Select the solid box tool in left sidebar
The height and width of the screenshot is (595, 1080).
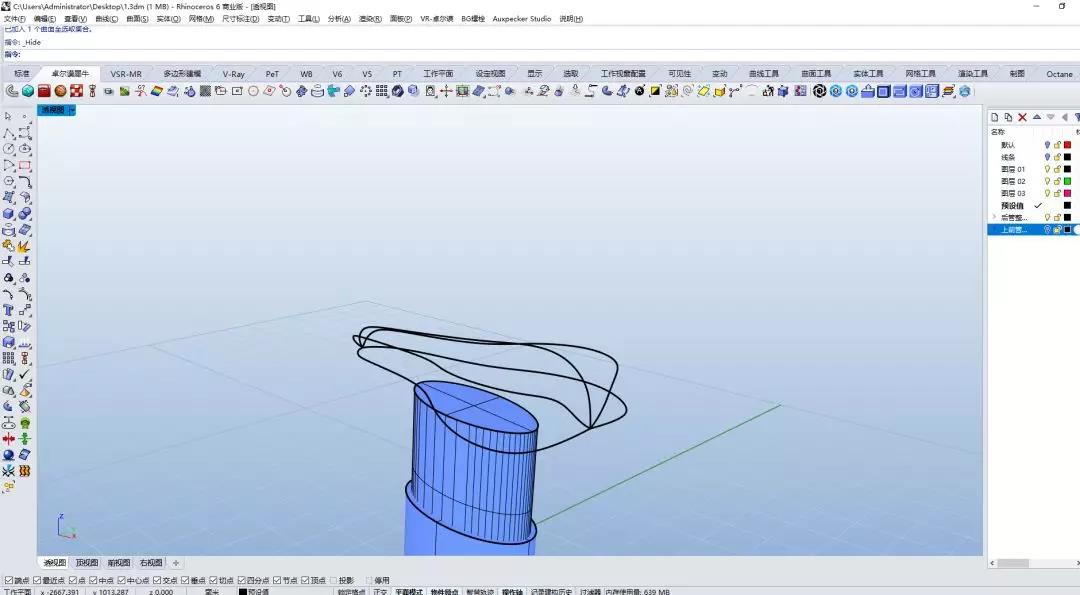click(8, 213)
